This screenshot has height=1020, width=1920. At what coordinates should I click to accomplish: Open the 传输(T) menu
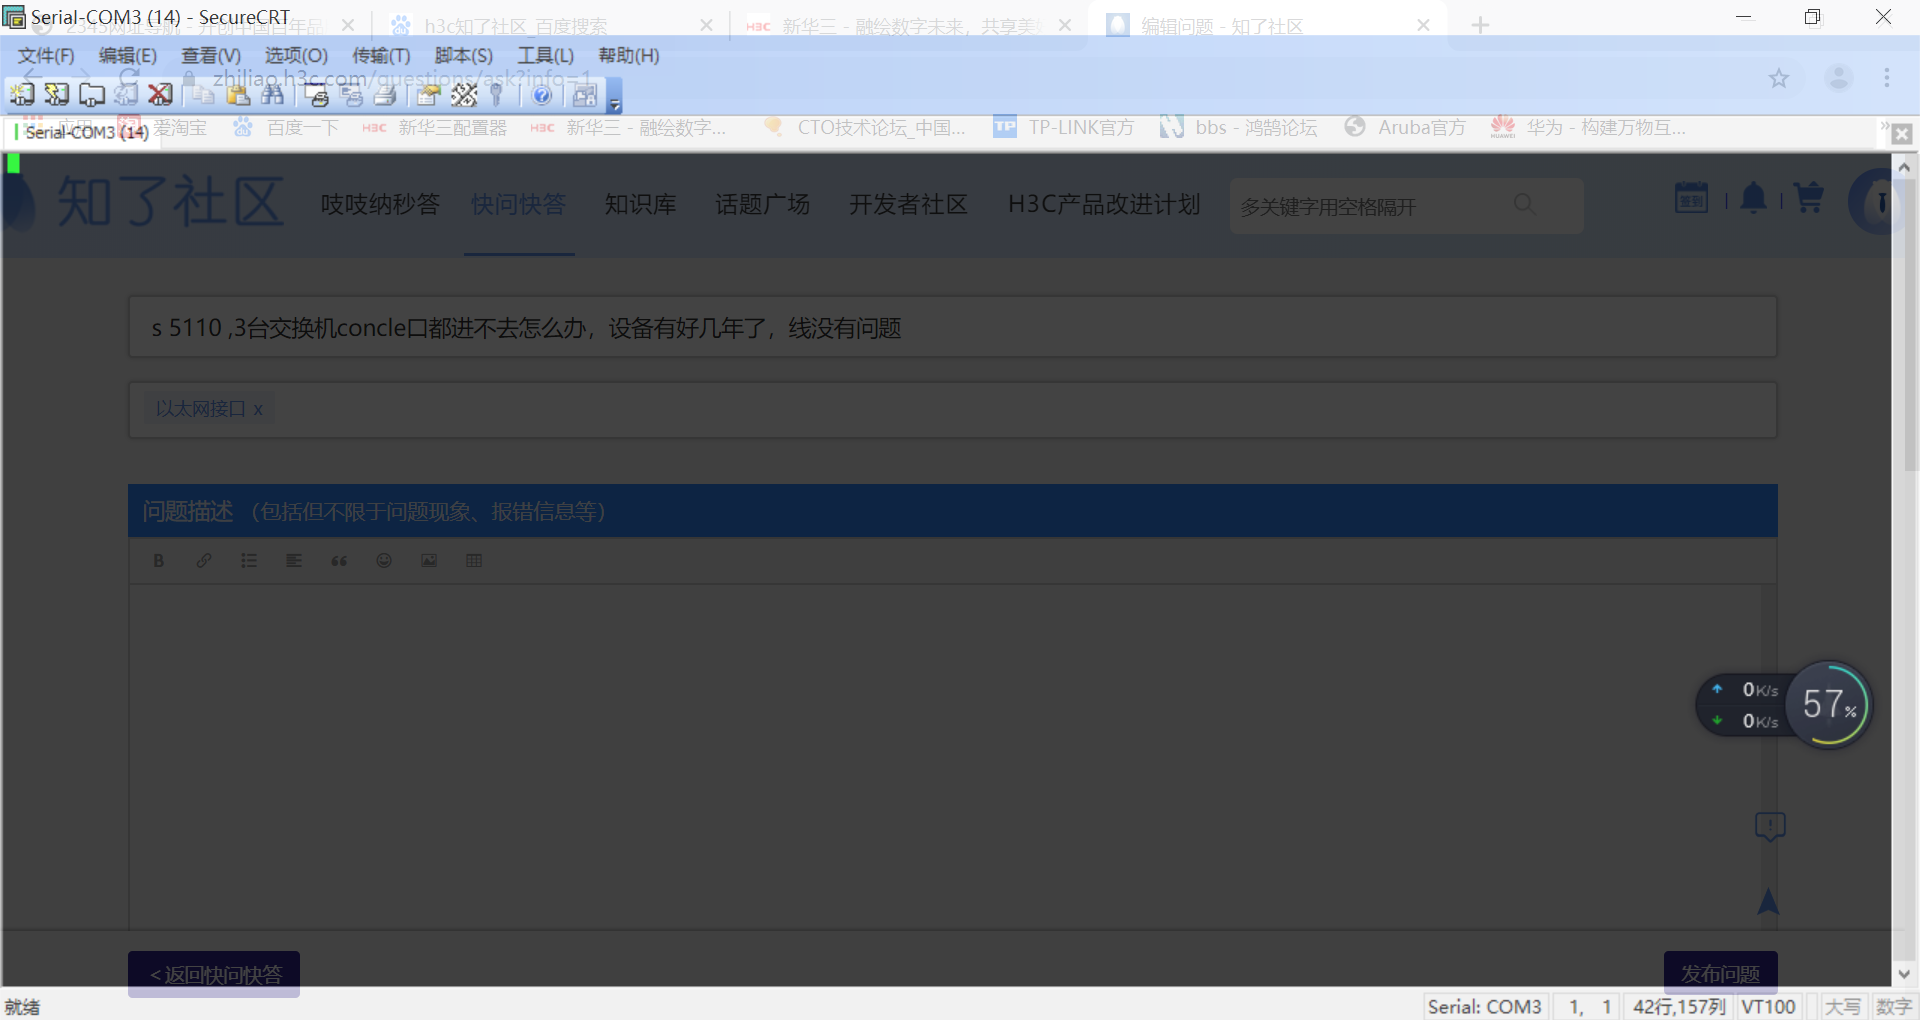point(381,56)
